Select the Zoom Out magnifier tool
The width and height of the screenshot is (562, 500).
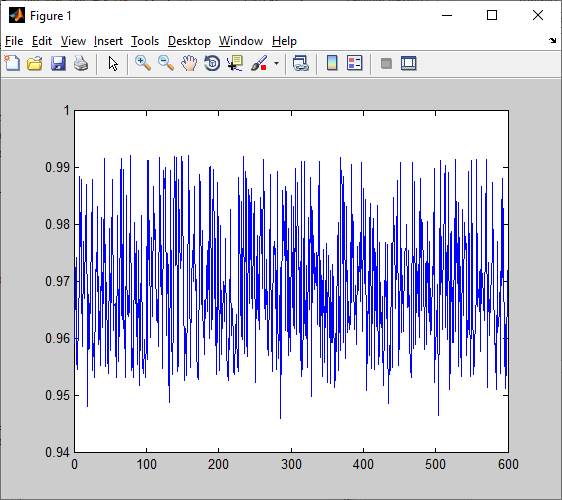[166, 64]
